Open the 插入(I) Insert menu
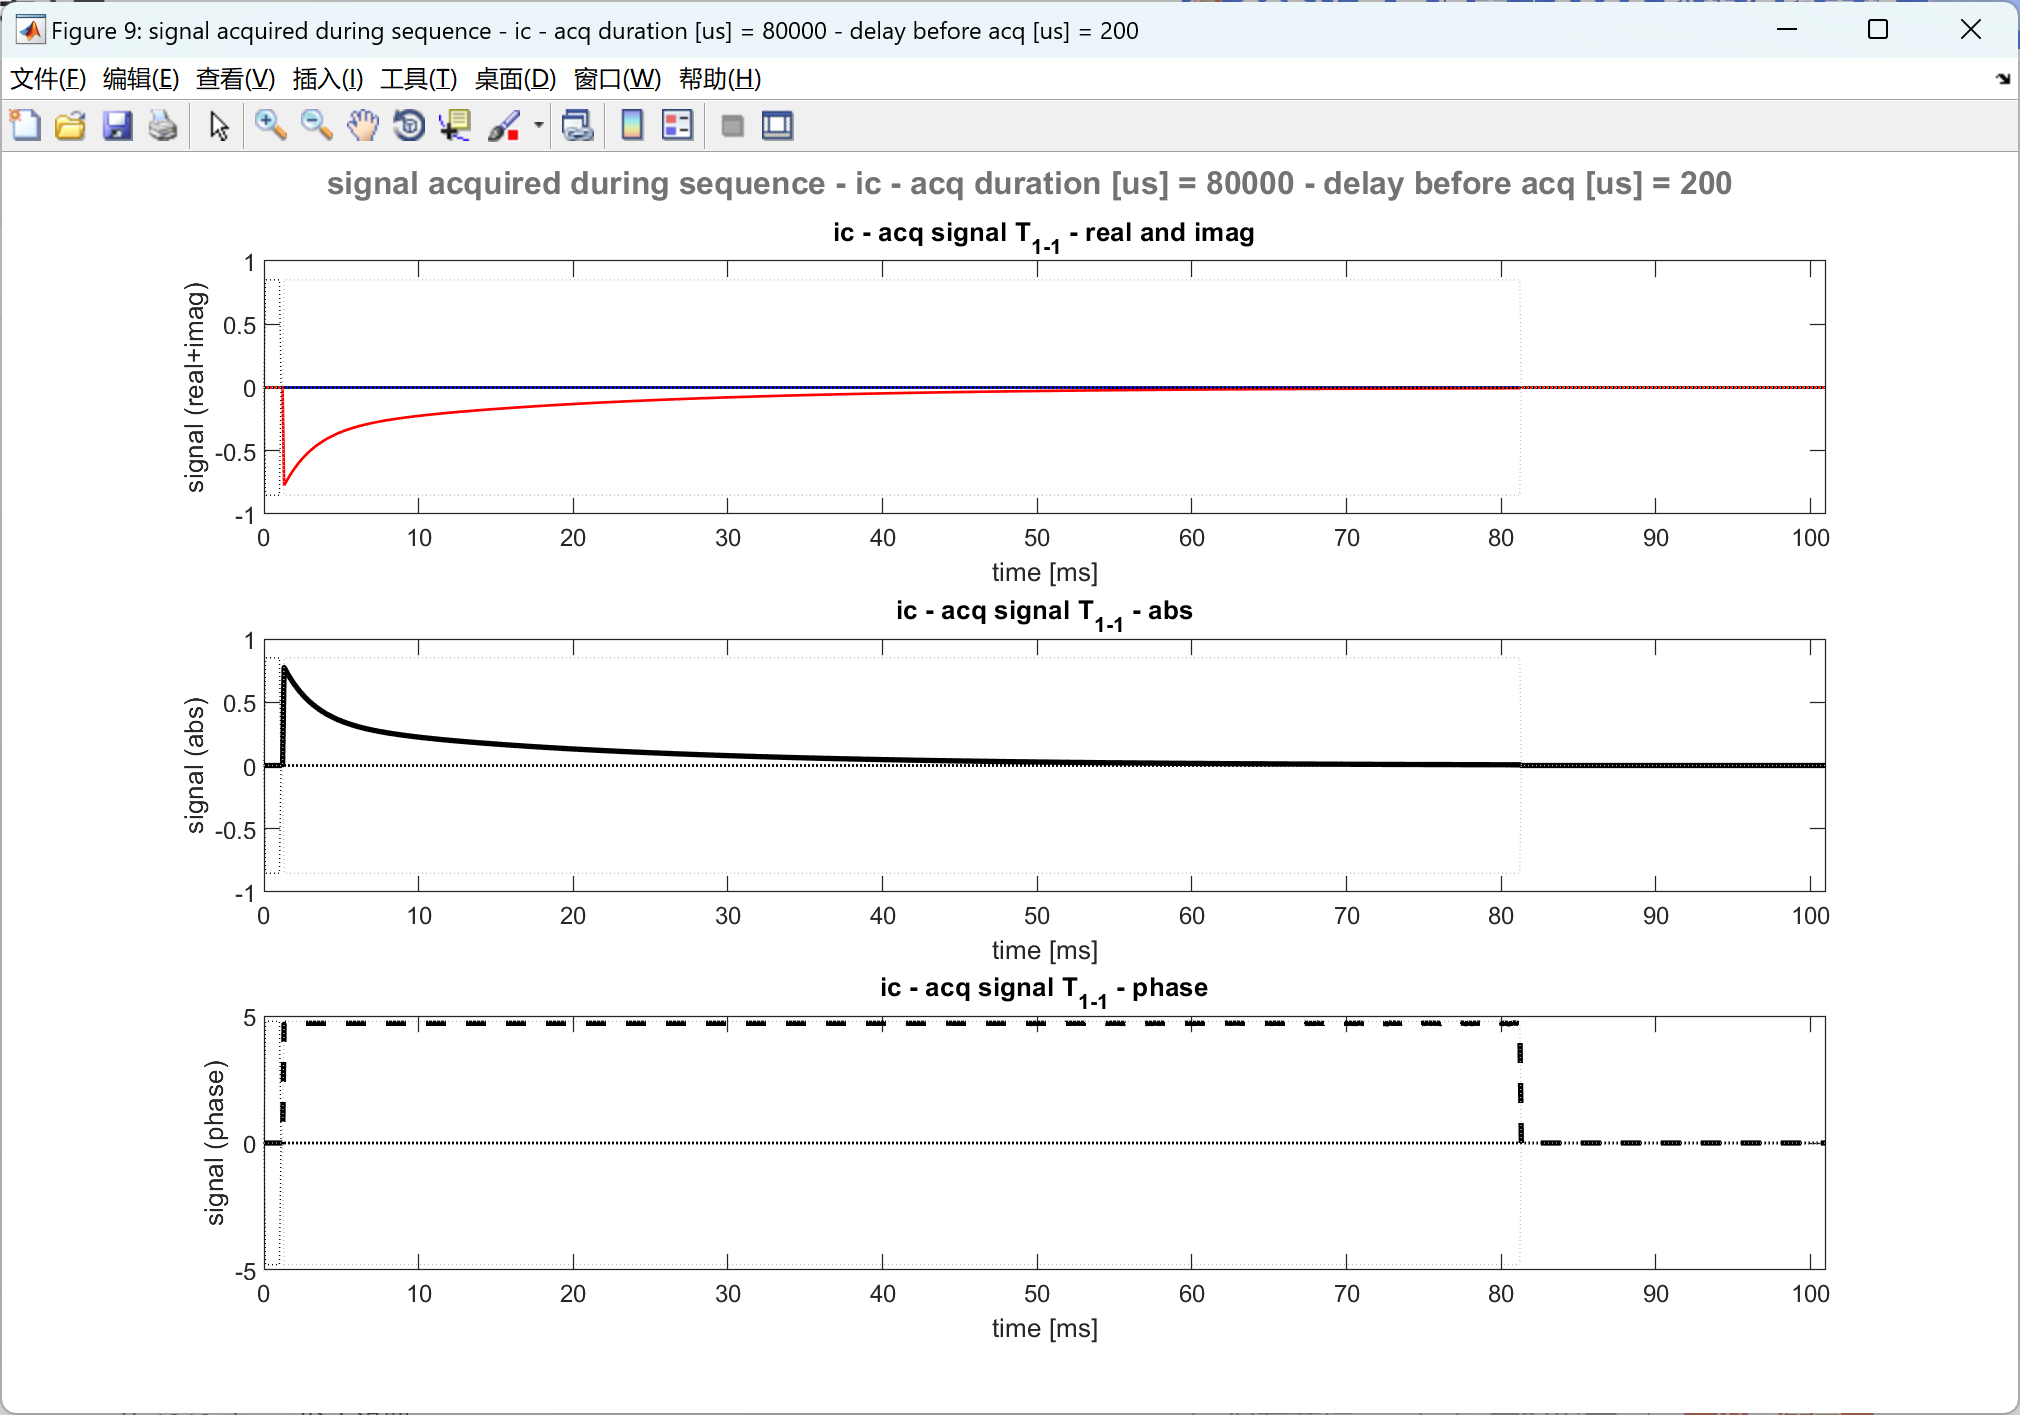 pyautogui.click(x=327, y=79)
